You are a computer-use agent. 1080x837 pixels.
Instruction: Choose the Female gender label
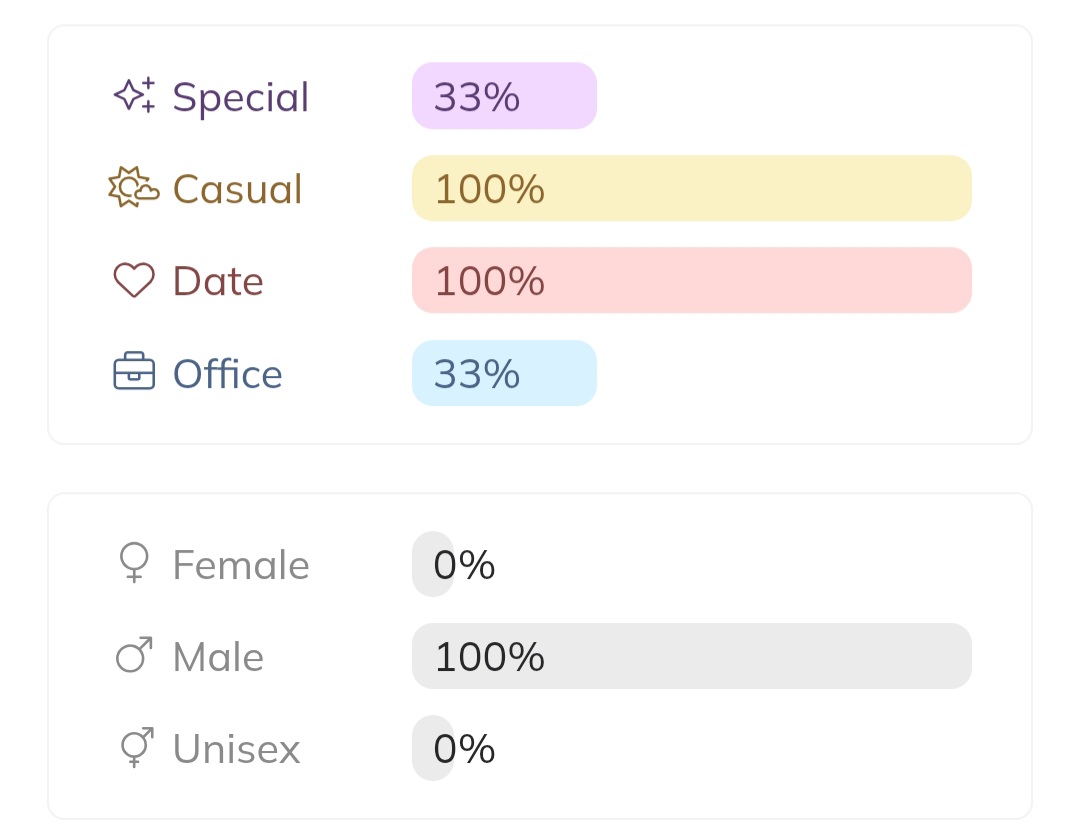pyautogui.click(x=240, y=565)
